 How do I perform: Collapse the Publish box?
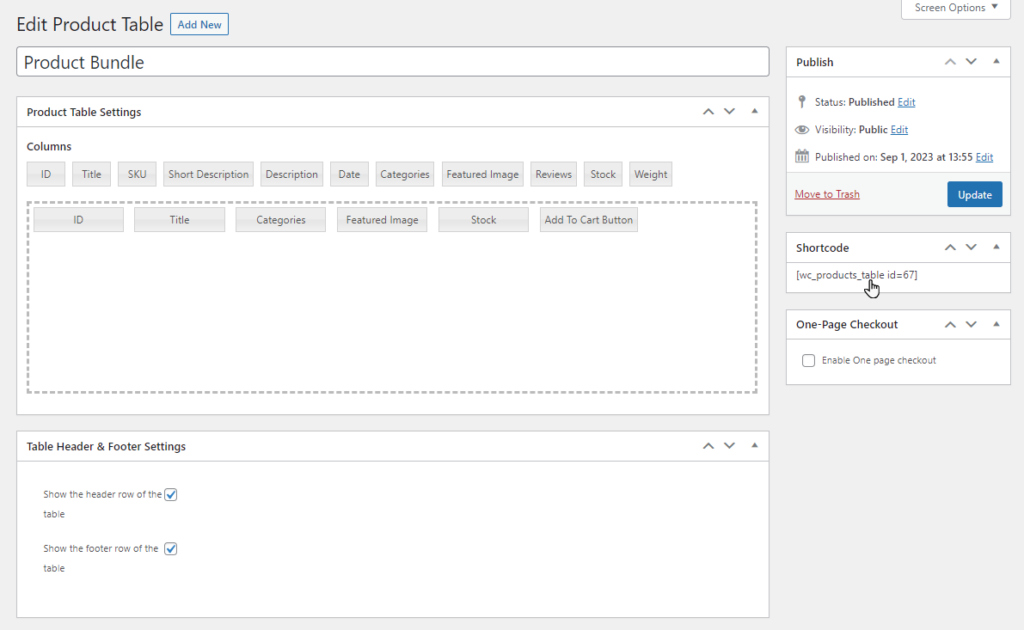point(996,61)
